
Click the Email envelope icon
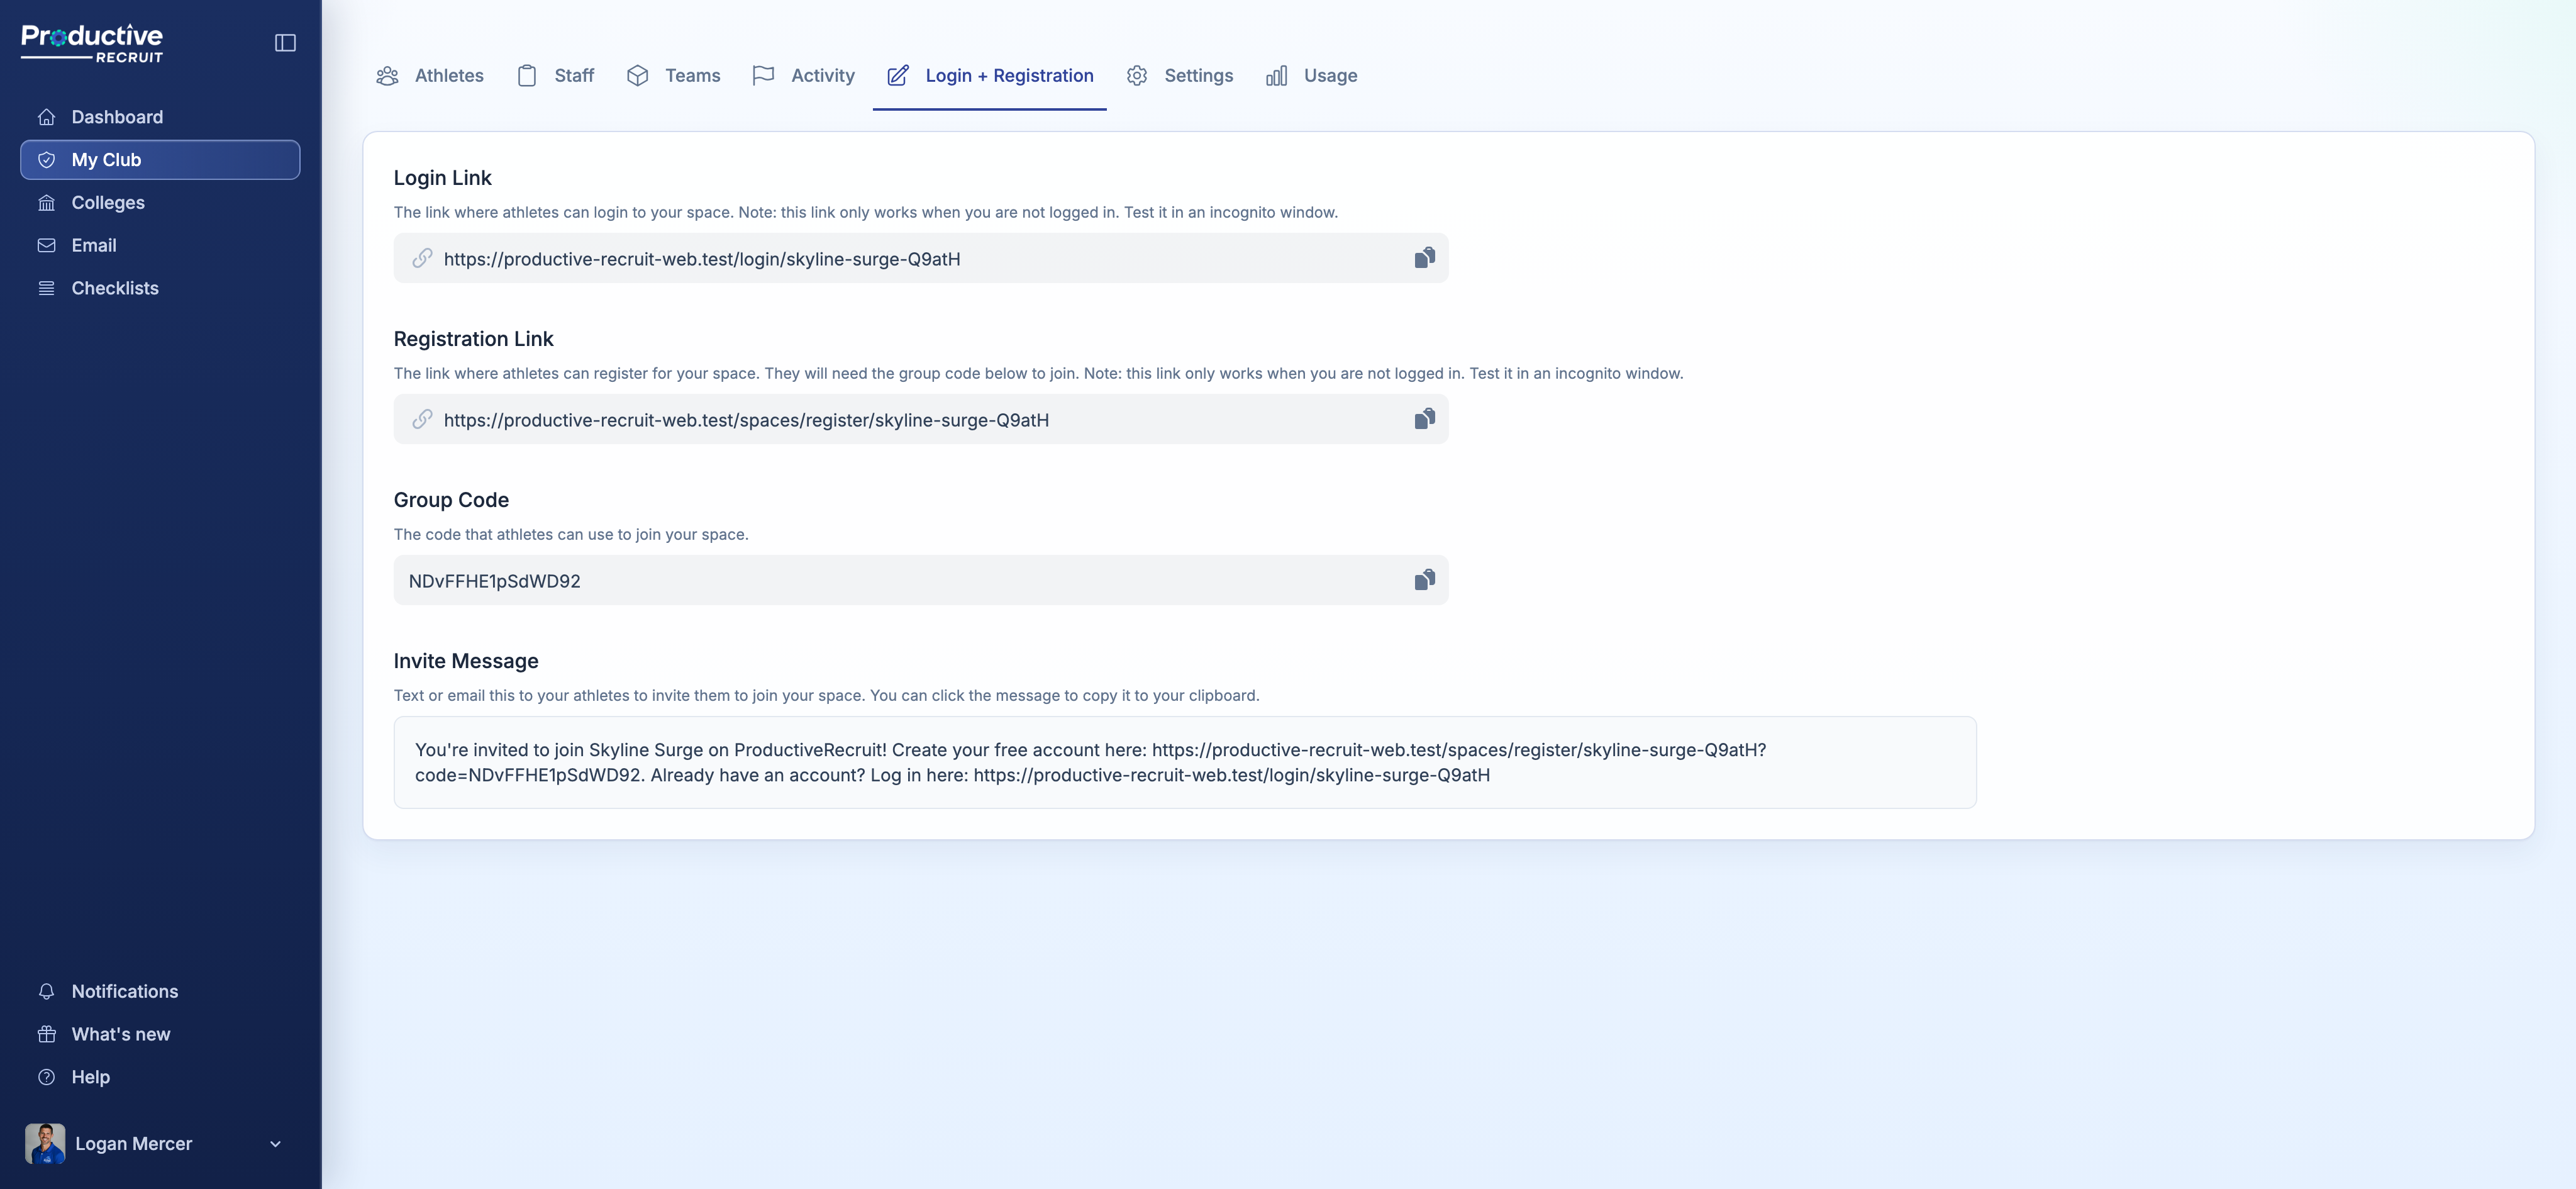click(46, 246)
